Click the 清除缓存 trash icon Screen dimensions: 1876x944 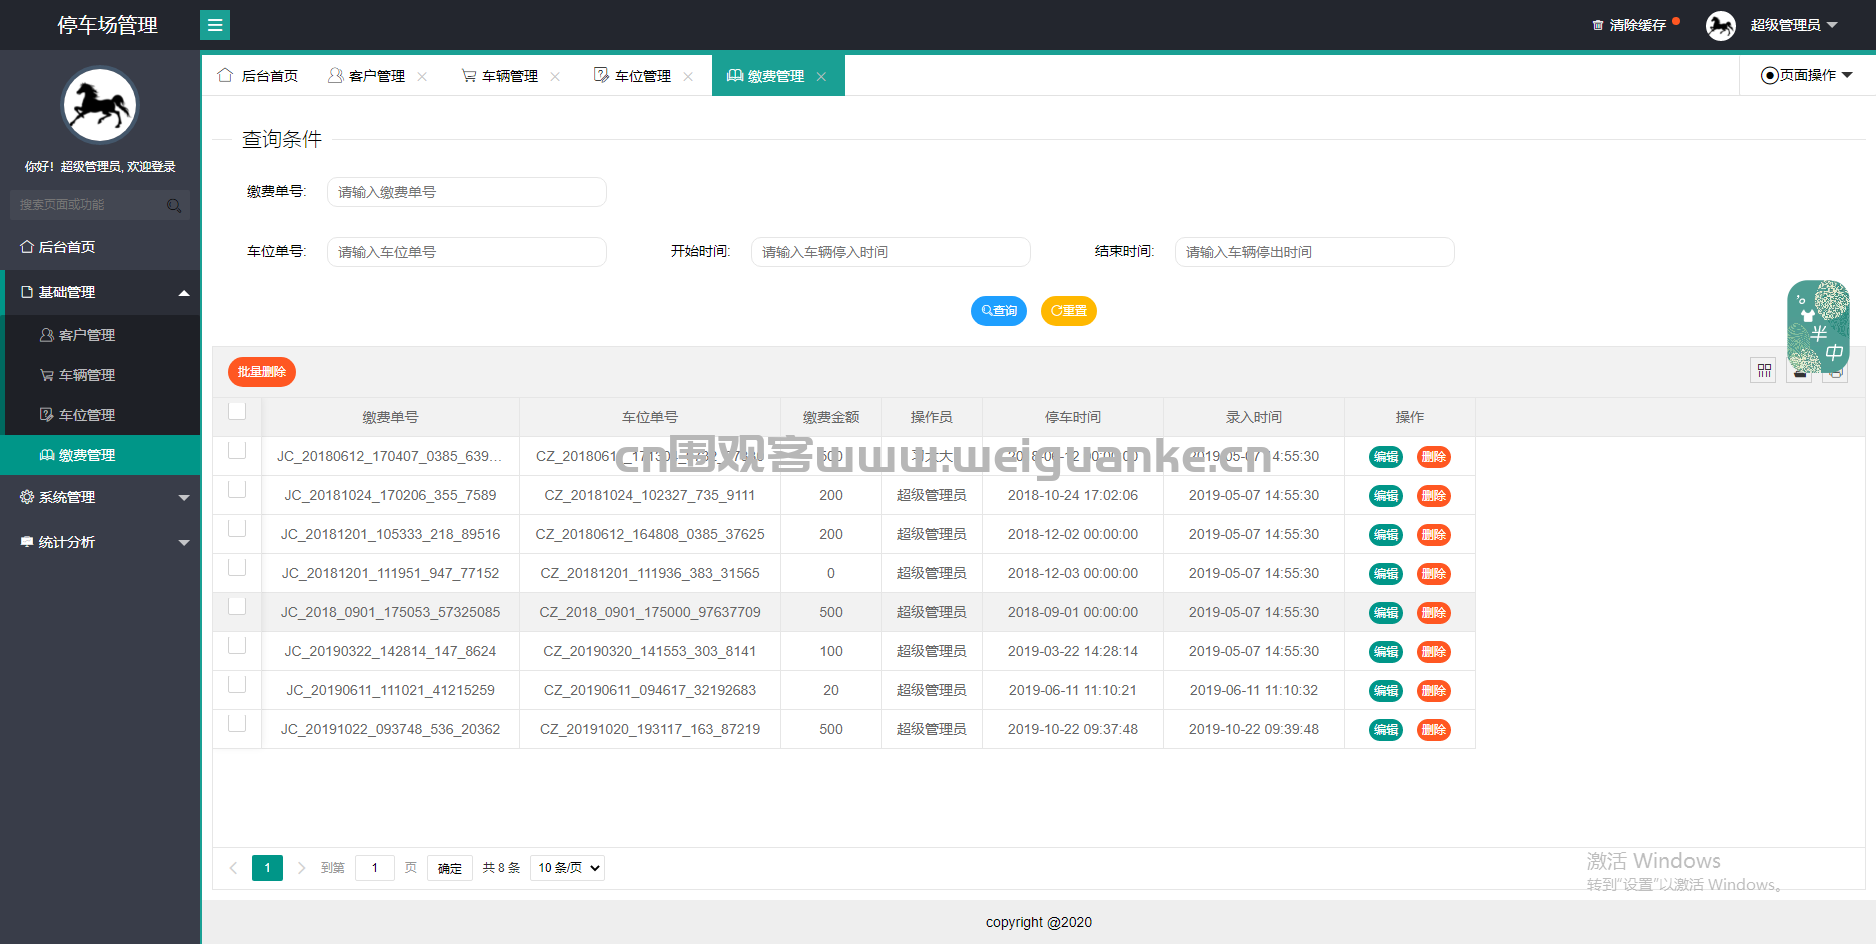tap(1598, 25)
